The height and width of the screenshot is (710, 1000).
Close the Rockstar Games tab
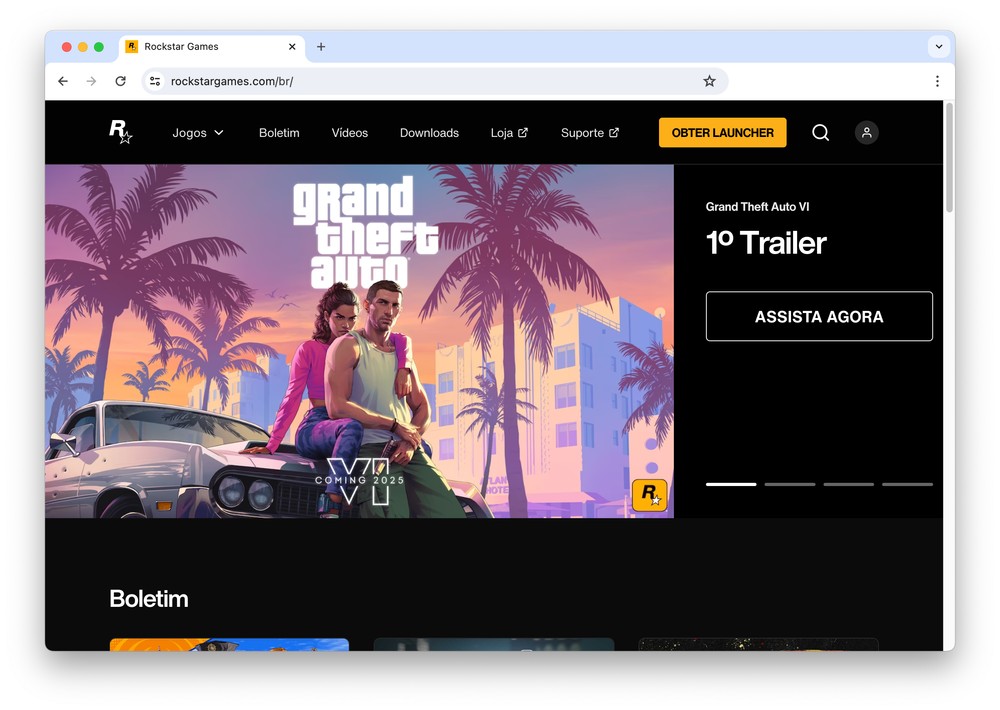pos(292,47)
